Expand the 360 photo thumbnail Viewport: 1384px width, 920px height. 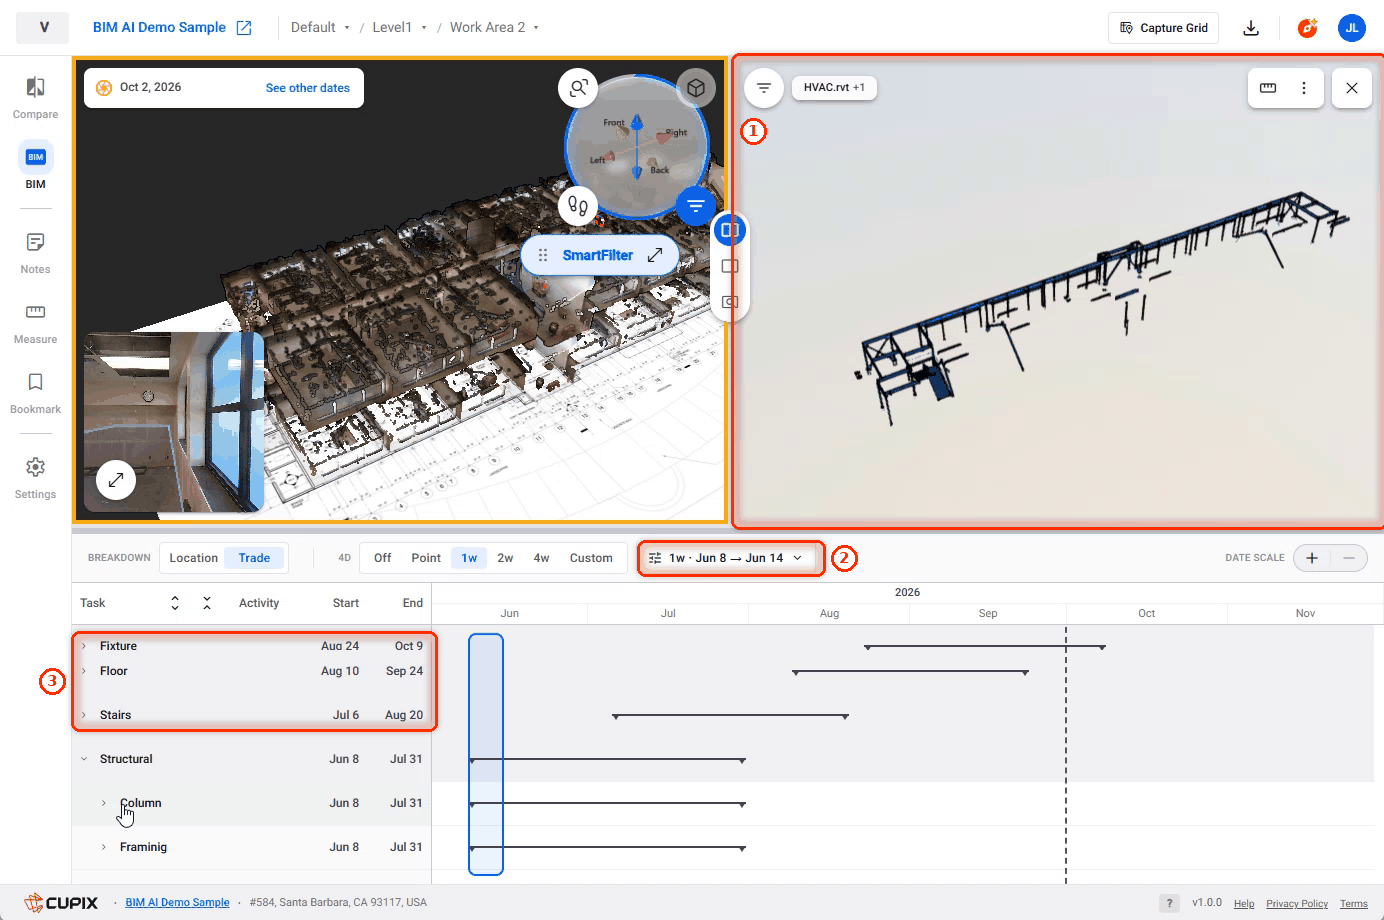[116, 480]
